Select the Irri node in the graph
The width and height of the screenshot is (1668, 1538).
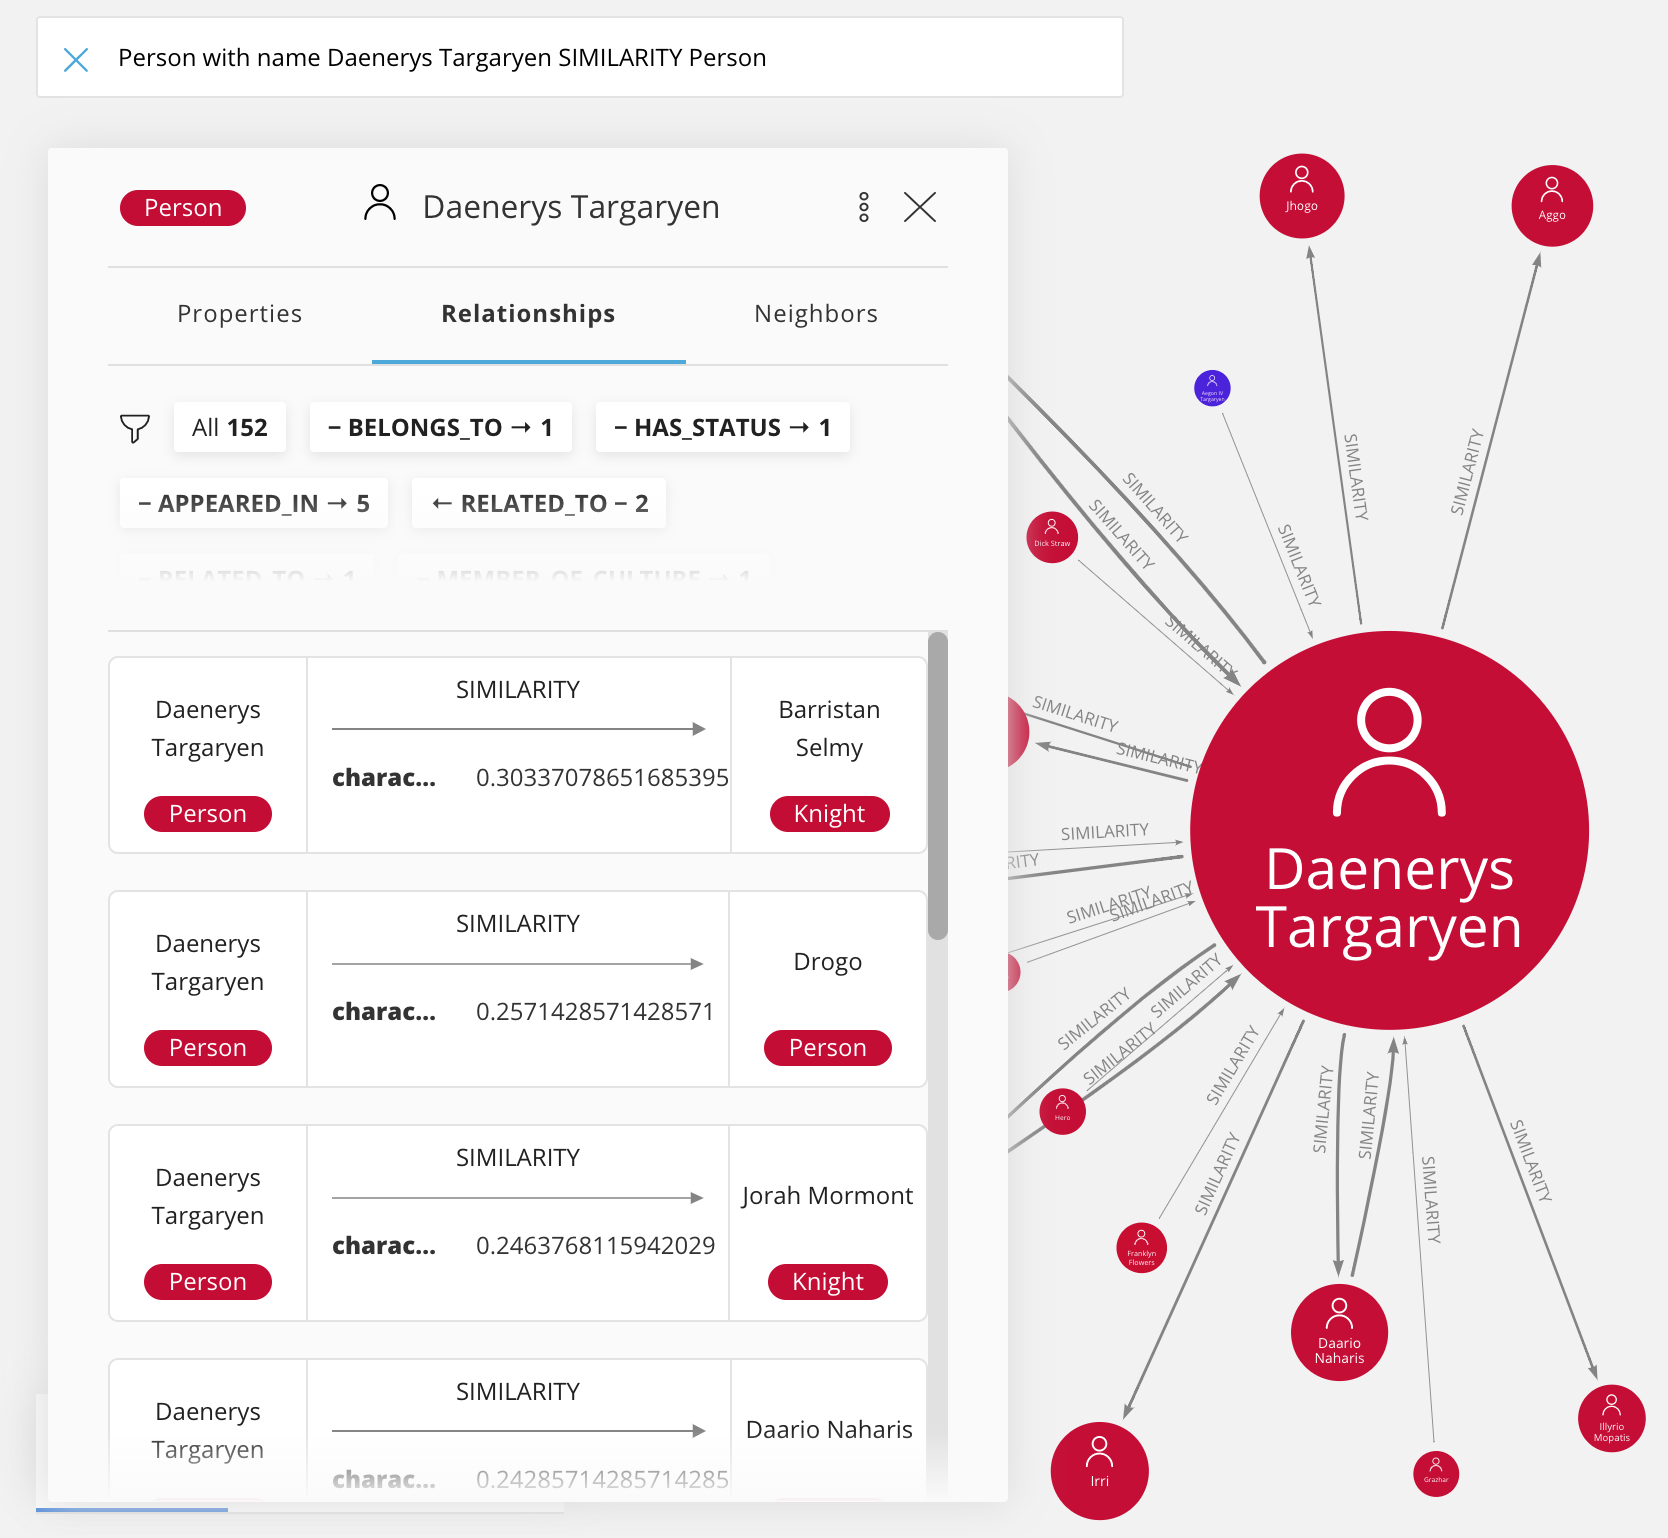tap(1100, 1471)
